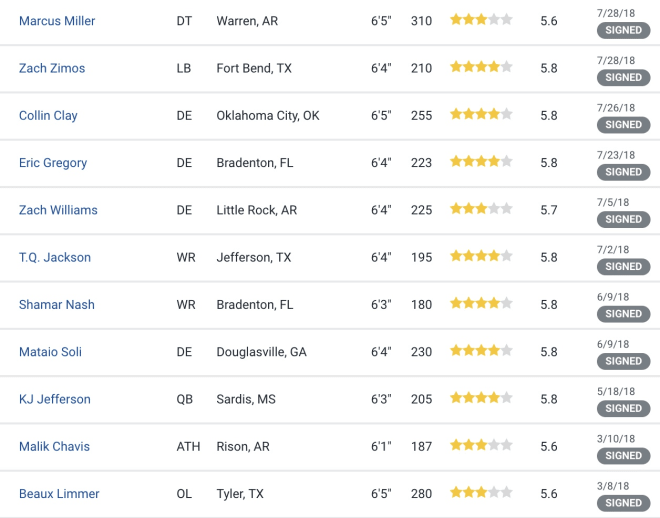Select Malik Chavis name link
Screen dimensions: 660x518
coord(54,446)
